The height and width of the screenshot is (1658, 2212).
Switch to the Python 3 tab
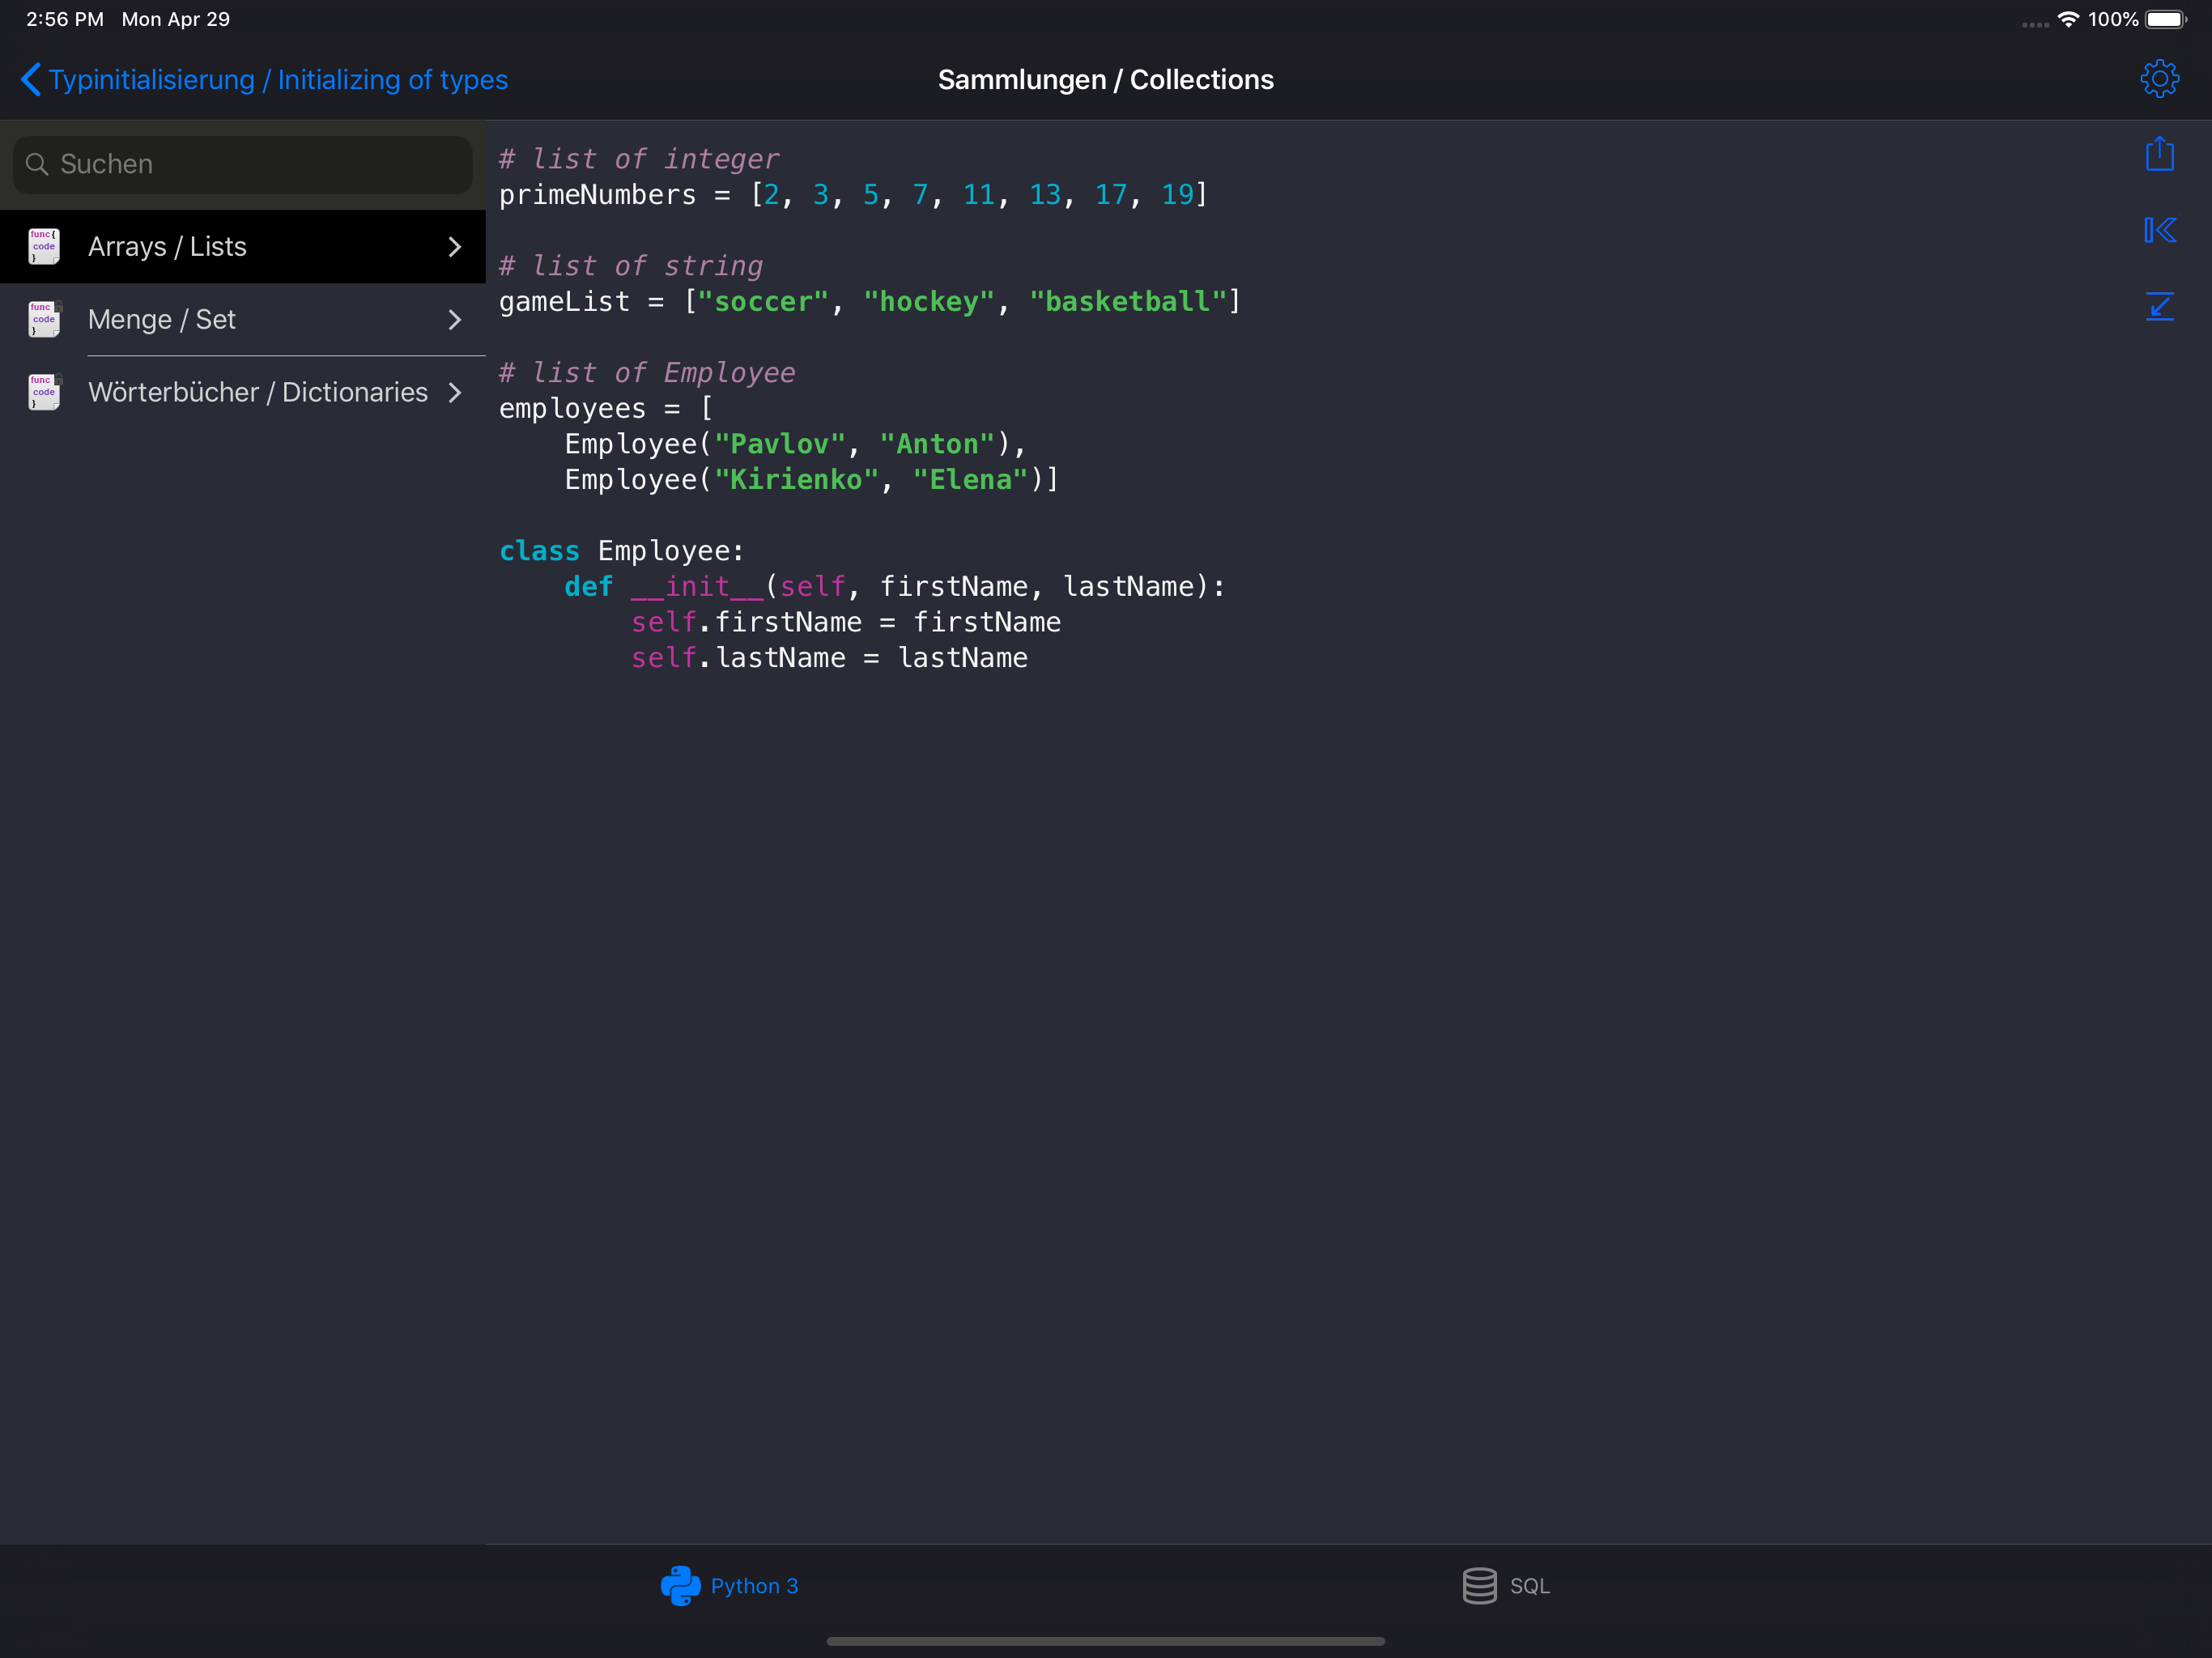[753, 1585]
